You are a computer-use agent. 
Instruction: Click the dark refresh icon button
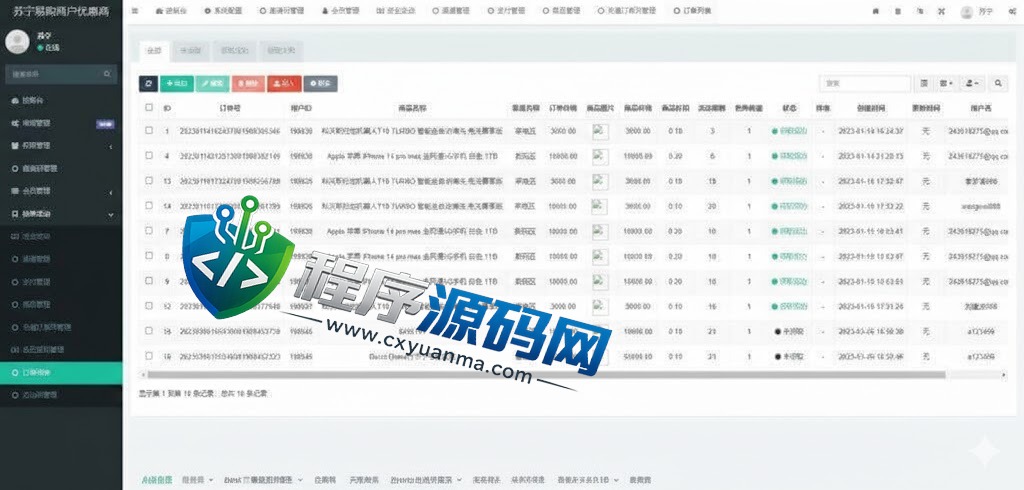[x=148, y=84]
